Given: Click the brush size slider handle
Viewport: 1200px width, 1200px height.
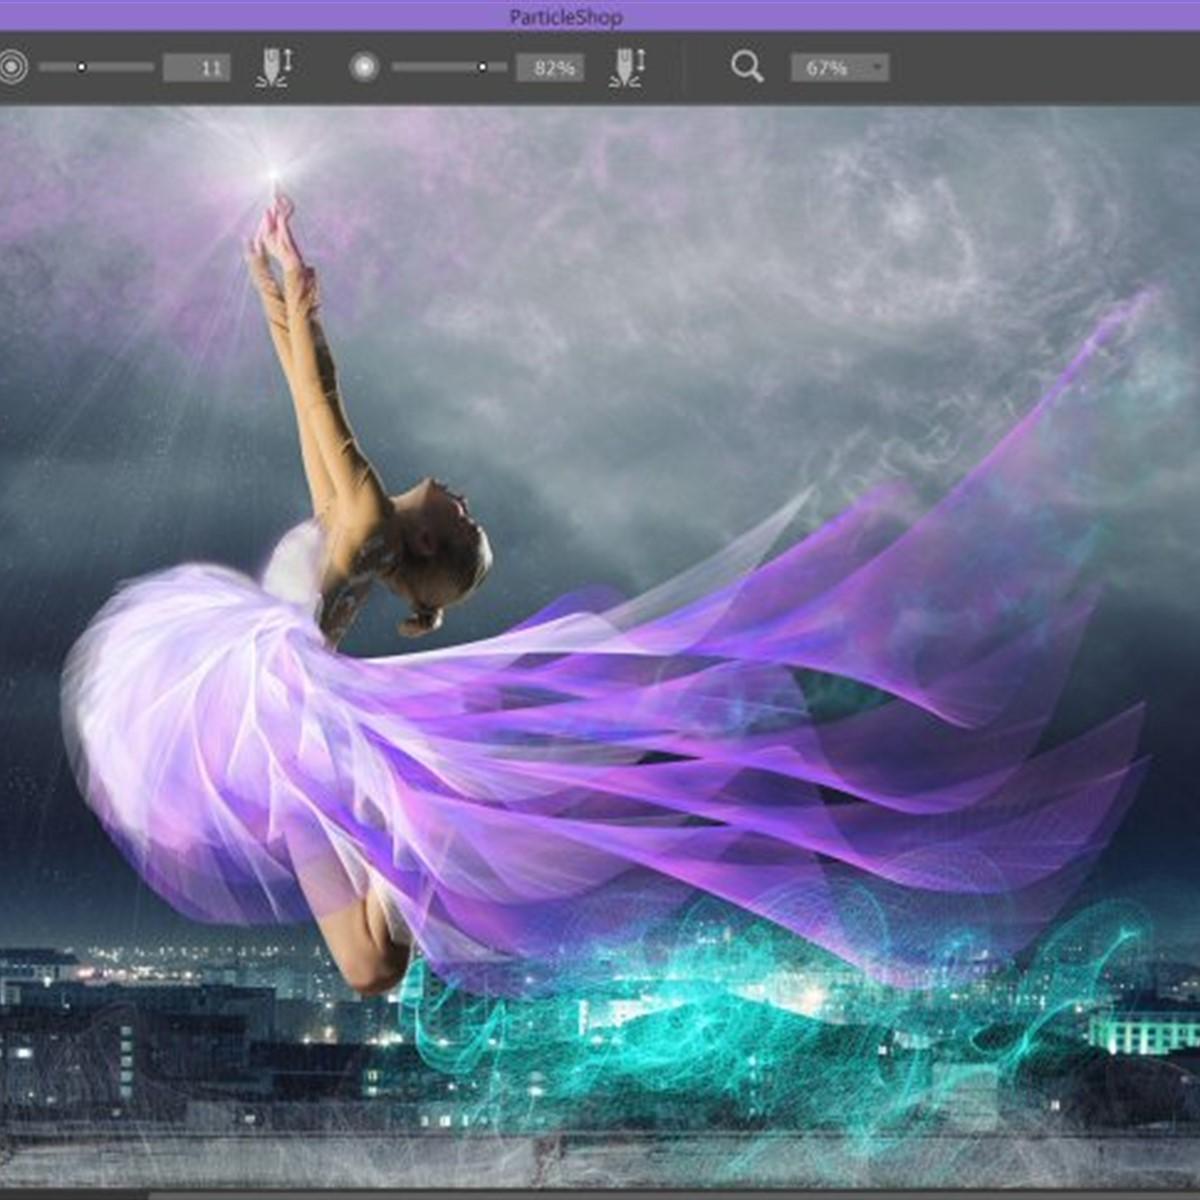Looking at the screenshot, I should pos(80,67).
